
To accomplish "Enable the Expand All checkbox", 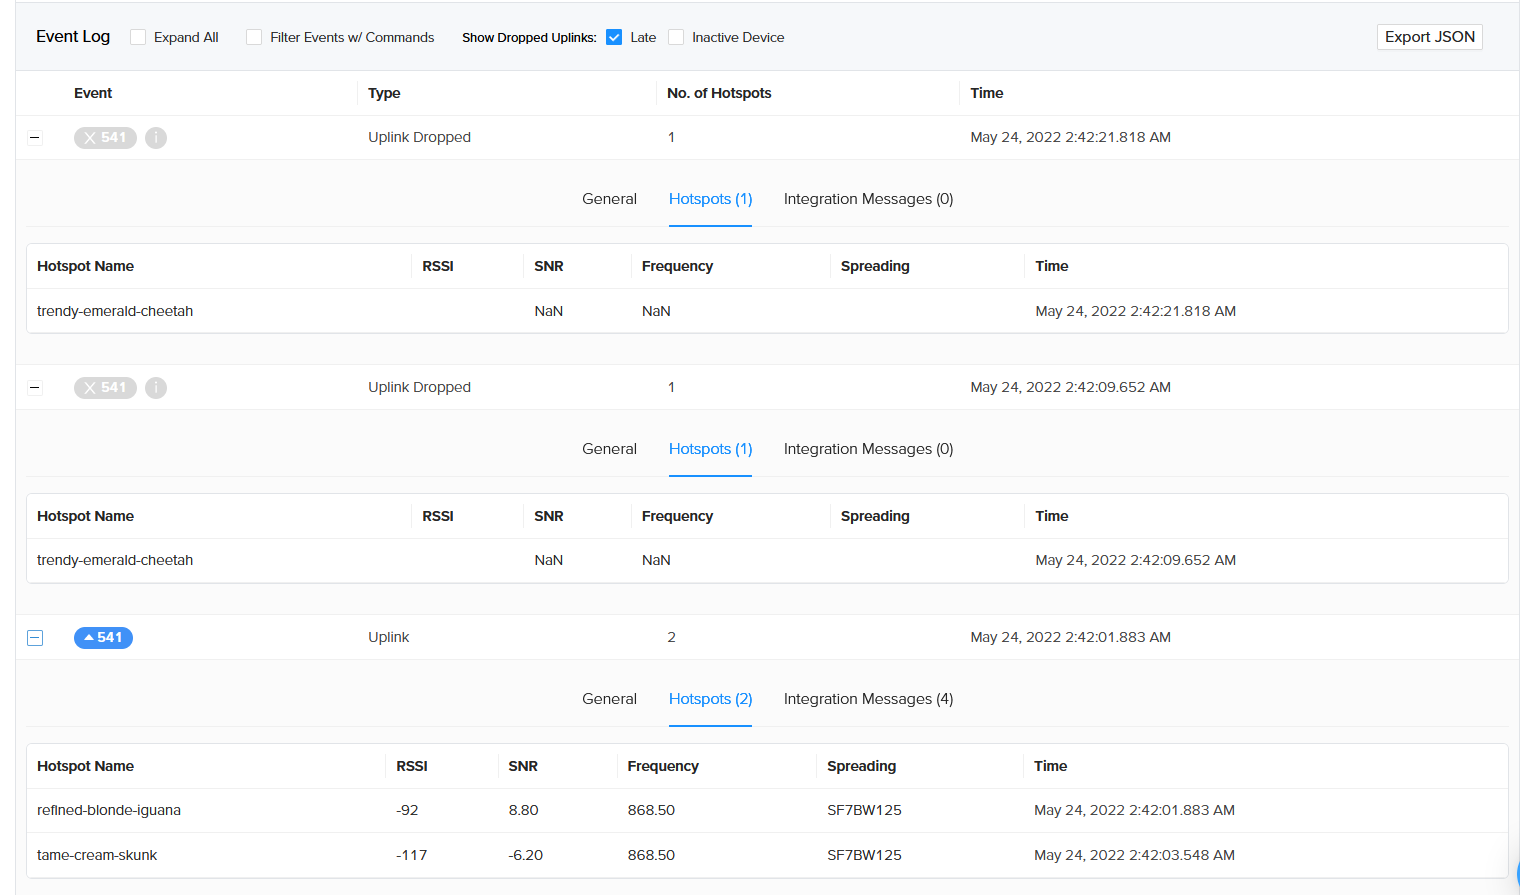I will tap(137, 37).
